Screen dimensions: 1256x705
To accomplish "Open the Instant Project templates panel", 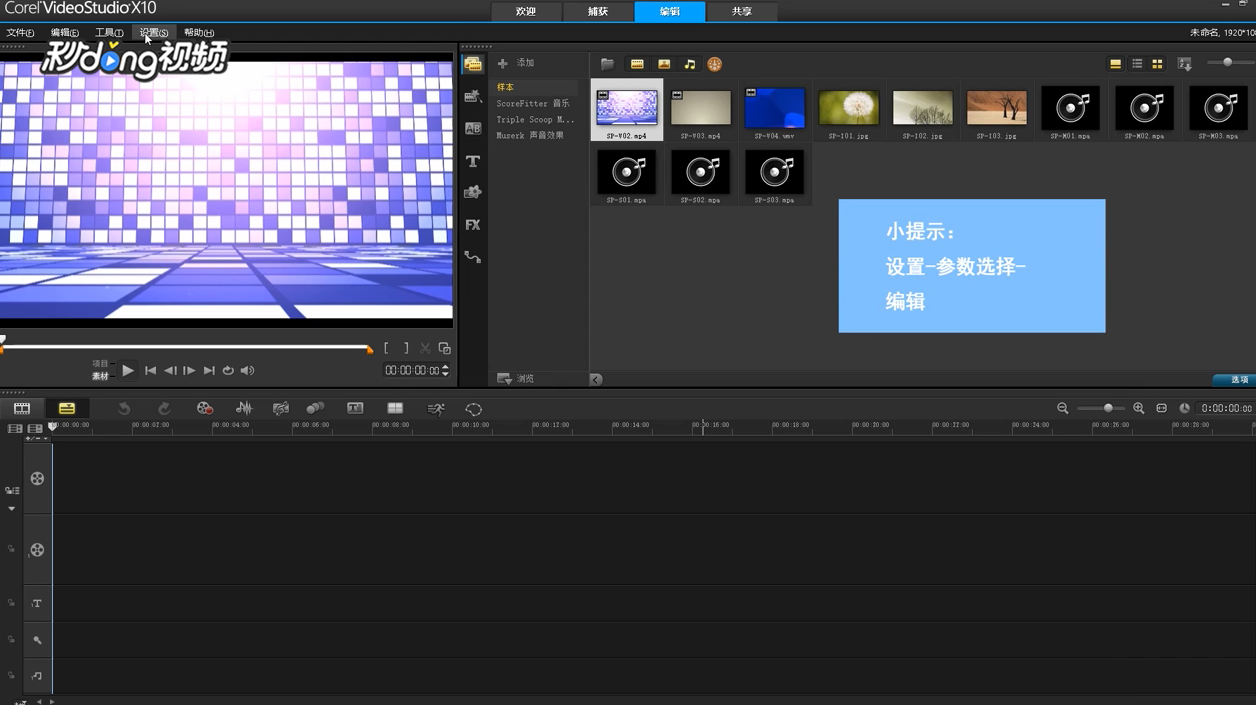I will (x=473, y=97).
